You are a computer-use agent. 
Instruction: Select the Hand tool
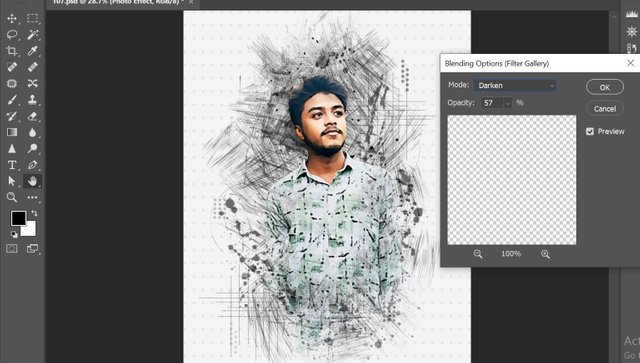(x=33, y=181)
